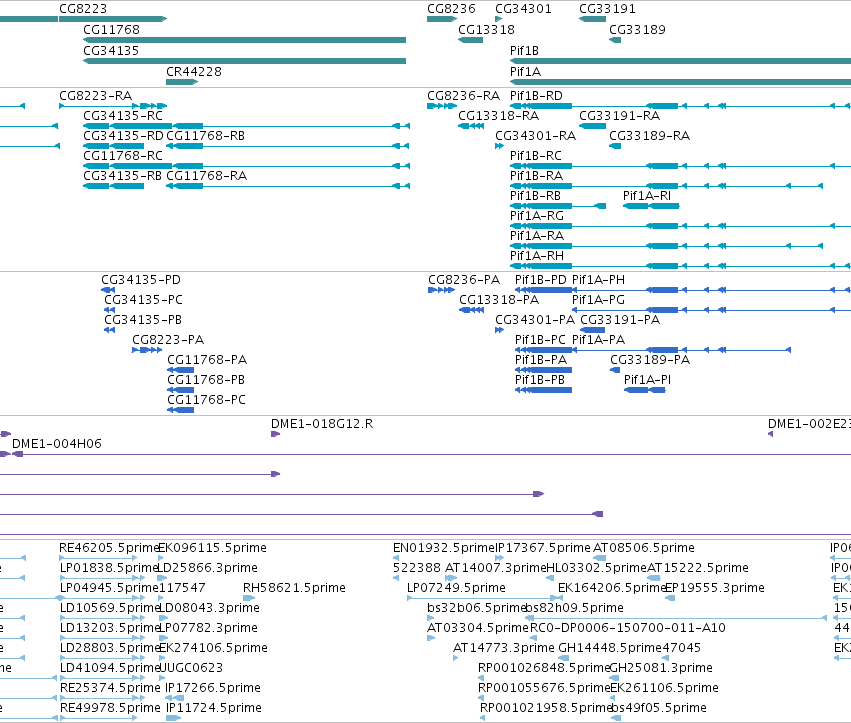Image resolution: width=851 pixels, height=723 pixels.
Task: Open the CG34301-RA transcript label
Action: pyautogui.click(x=535, y=136)
